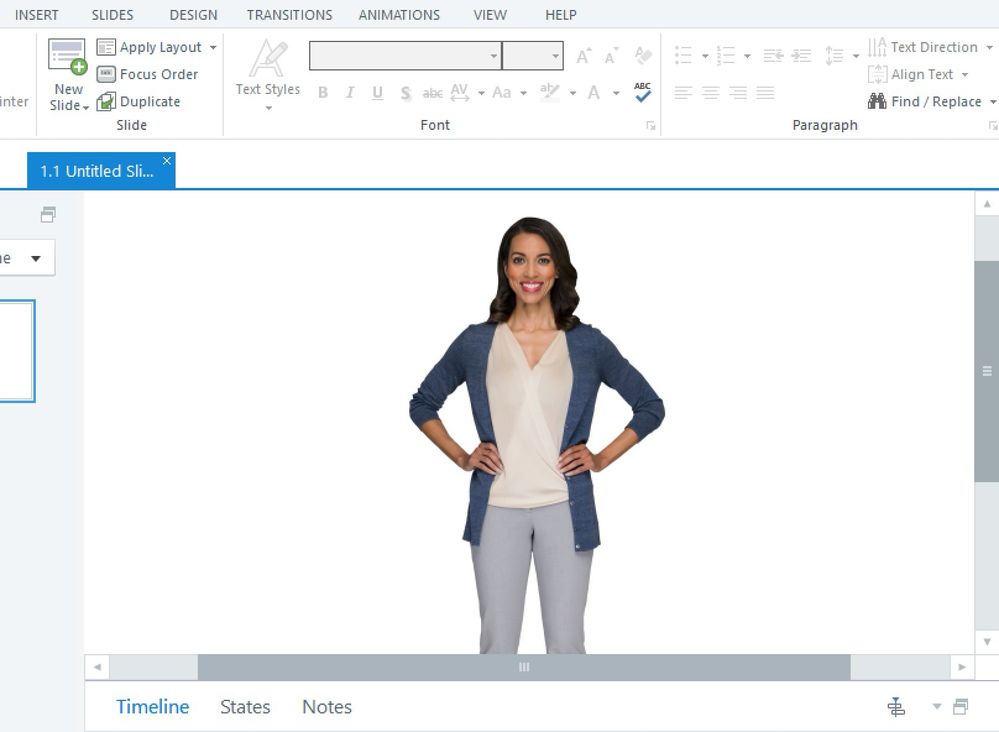The width and height of the screenshot is (999, 732).
Task: Click the Justify text alignment icon
Action: click(765, 93)
